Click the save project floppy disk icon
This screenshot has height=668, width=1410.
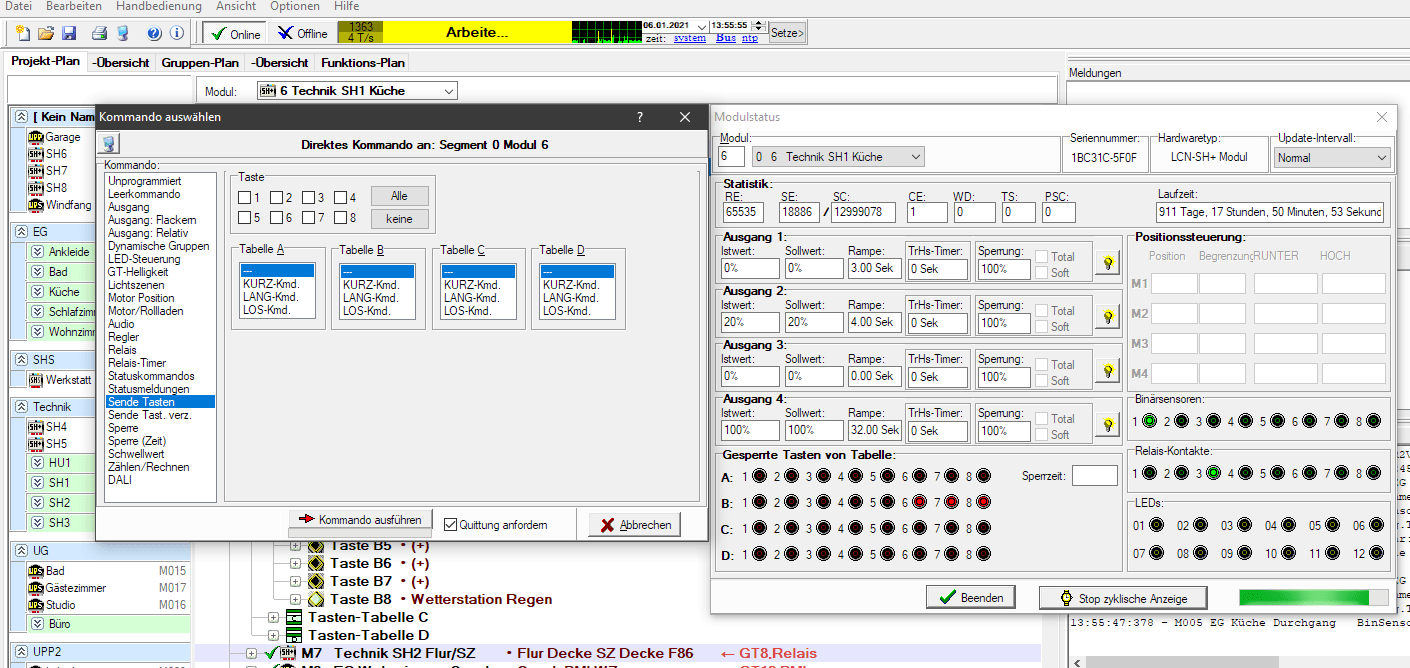tap(69, 33)
